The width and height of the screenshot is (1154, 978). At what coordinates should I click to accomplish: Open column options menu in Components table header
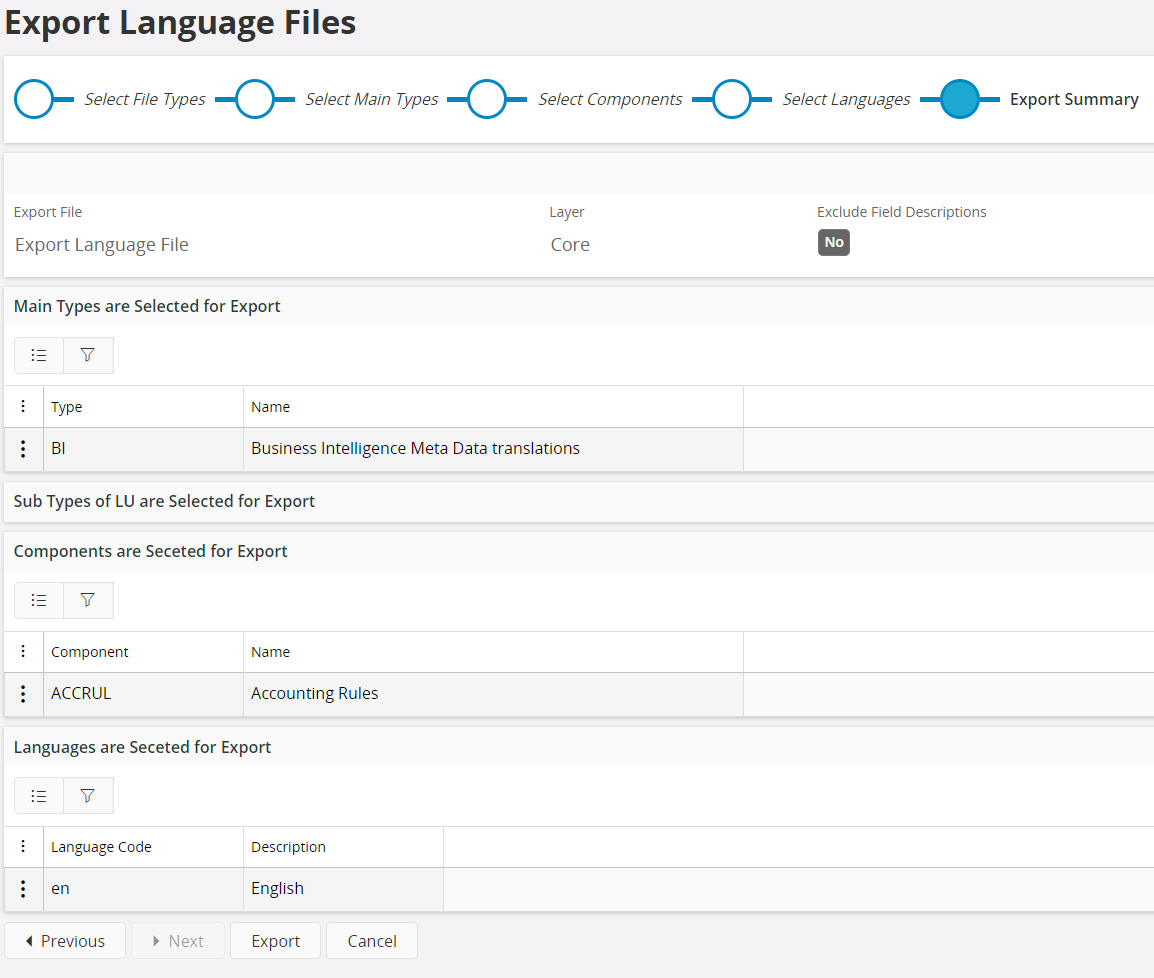[24, 651]
